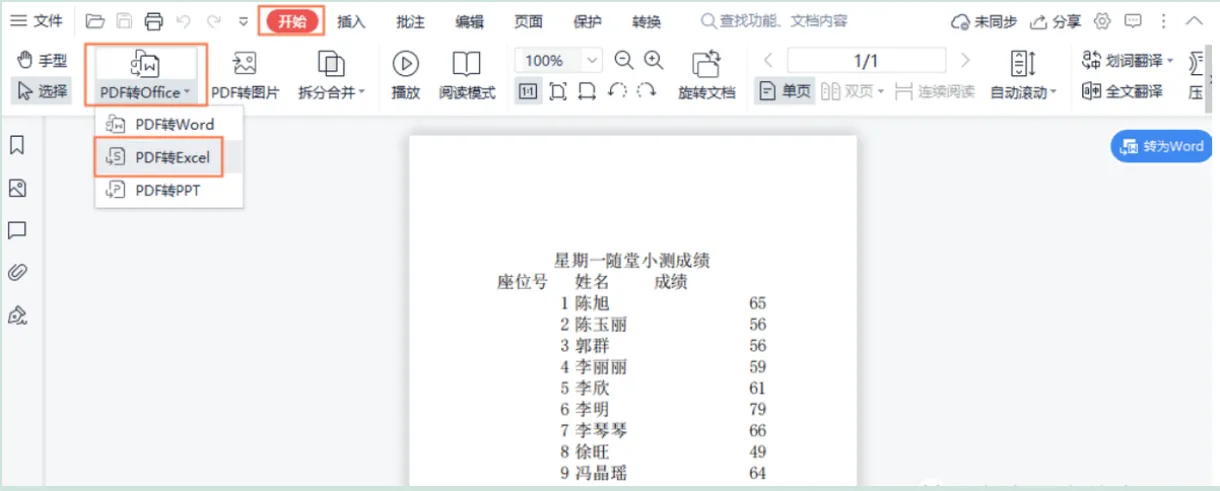Select 单页 single page view
The image size is (1220, 491).
(785, 91)
